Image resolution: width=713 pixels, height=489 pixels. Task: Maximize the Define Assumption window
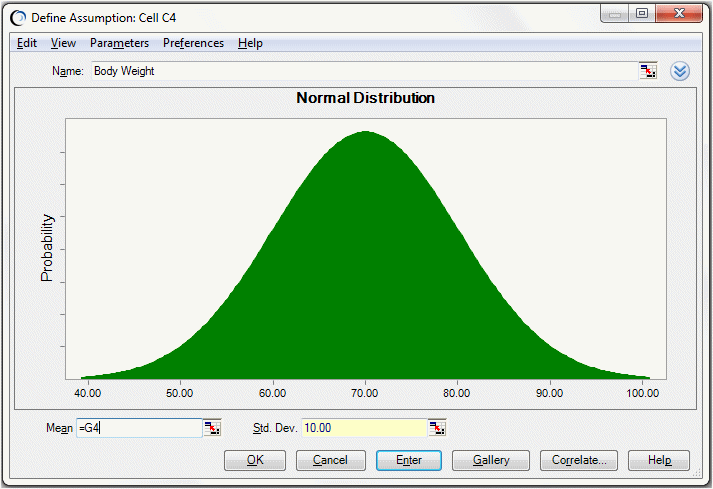point(642,13)
